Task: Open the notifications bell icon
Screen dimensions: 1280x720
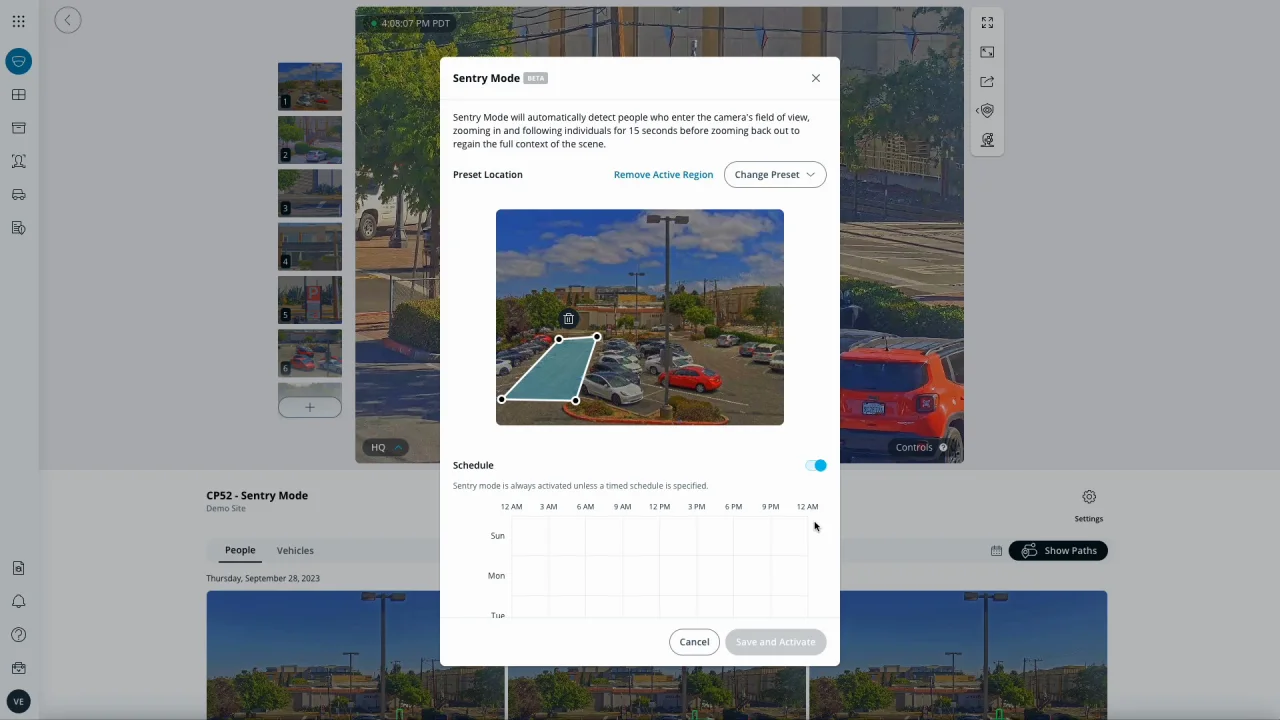Action: (18, 601)
